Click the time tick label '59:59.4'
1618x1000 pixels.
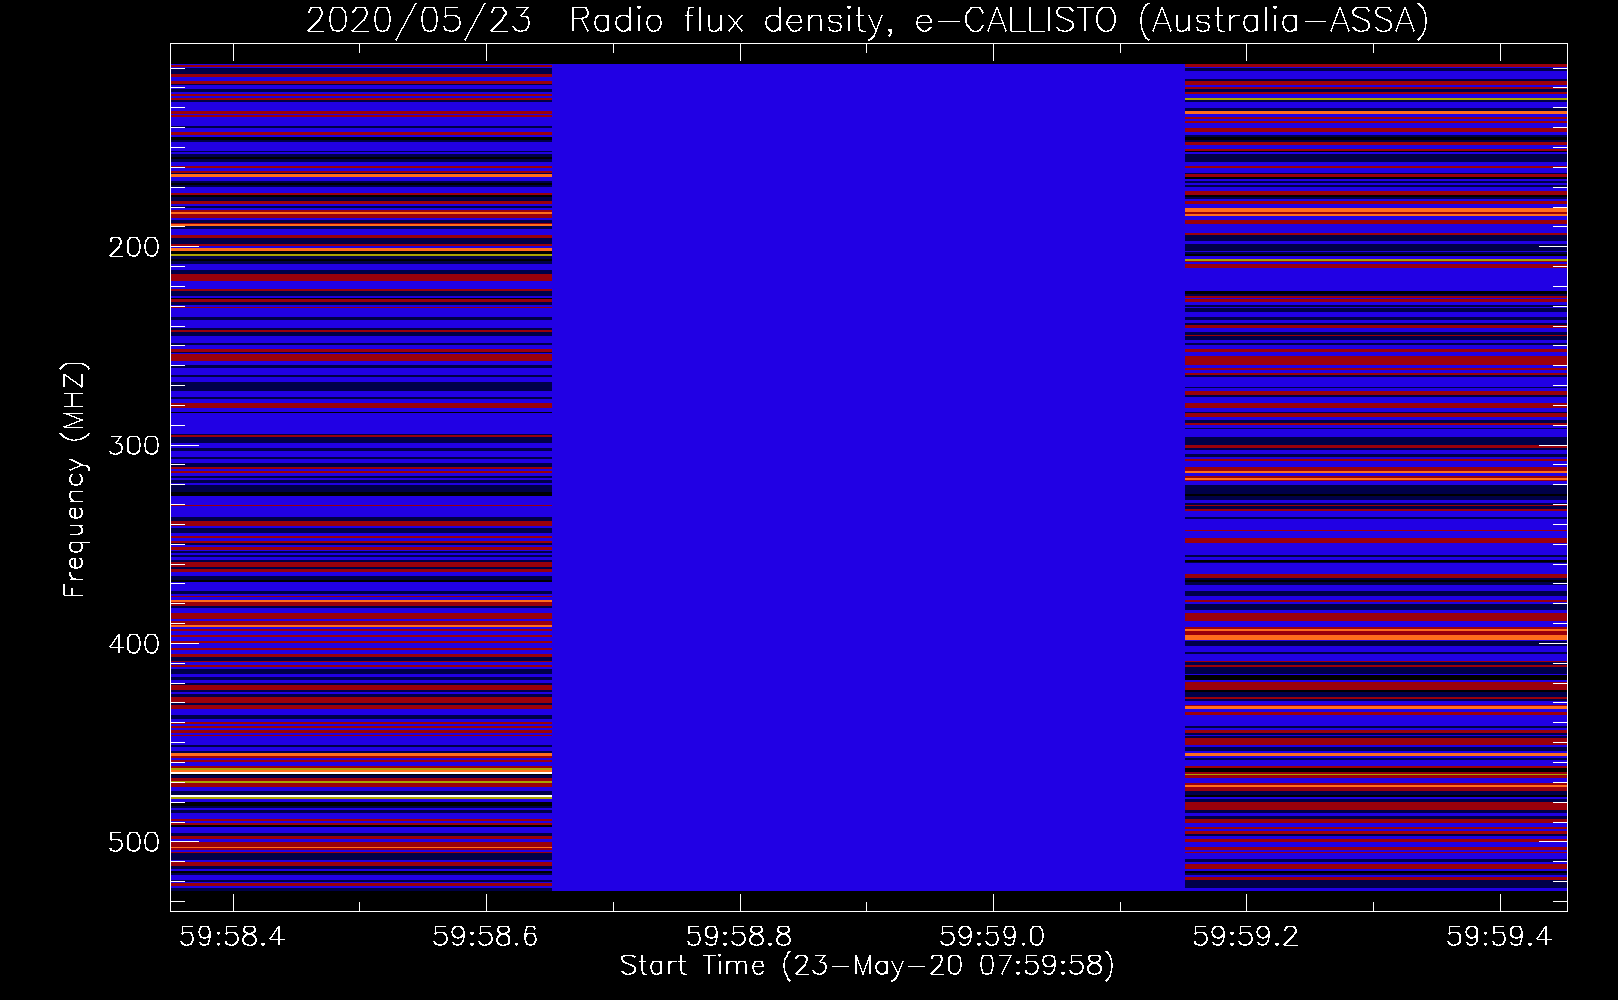(1500, 936)
